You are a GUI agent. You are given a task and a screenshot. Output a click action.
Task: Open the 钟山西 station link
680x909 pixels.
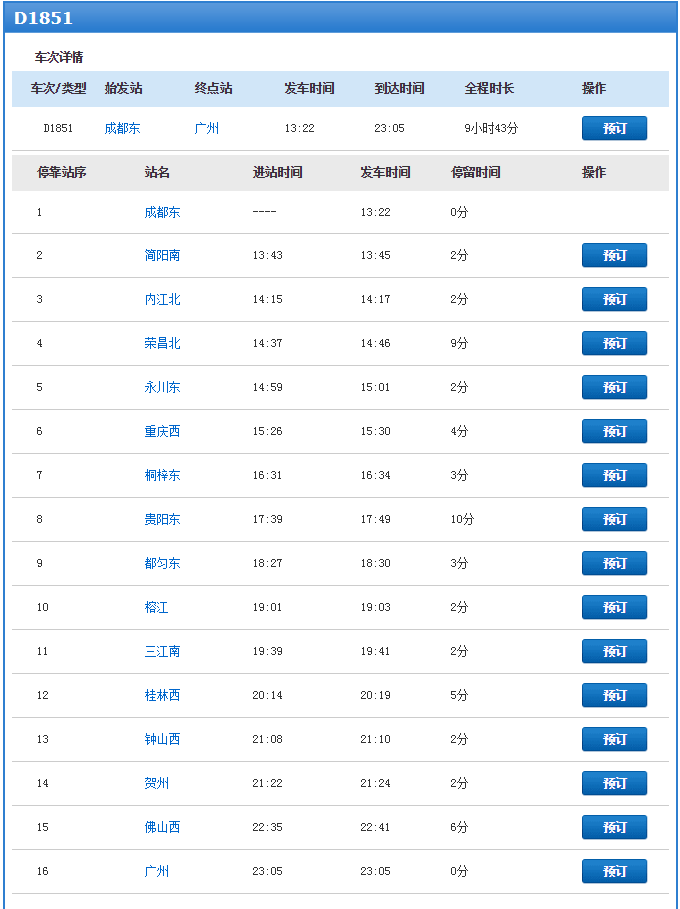click(162, 739)
